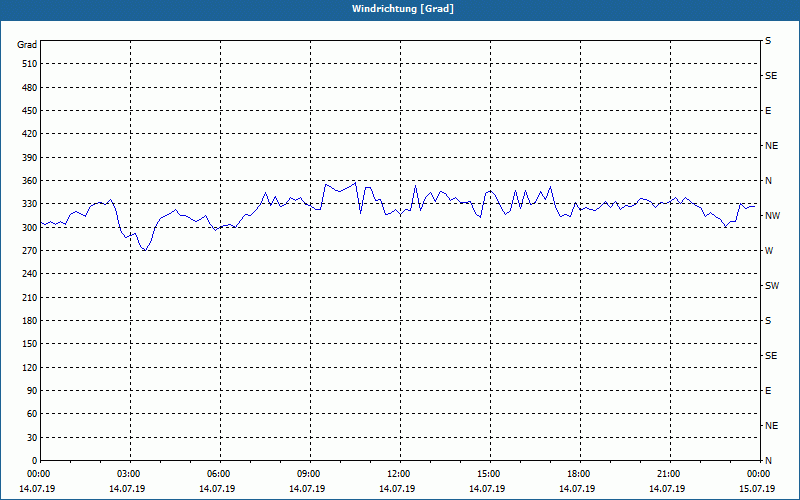Click the E compass label level with 90
Screen dimensions: 800x500
coord(768,391)
